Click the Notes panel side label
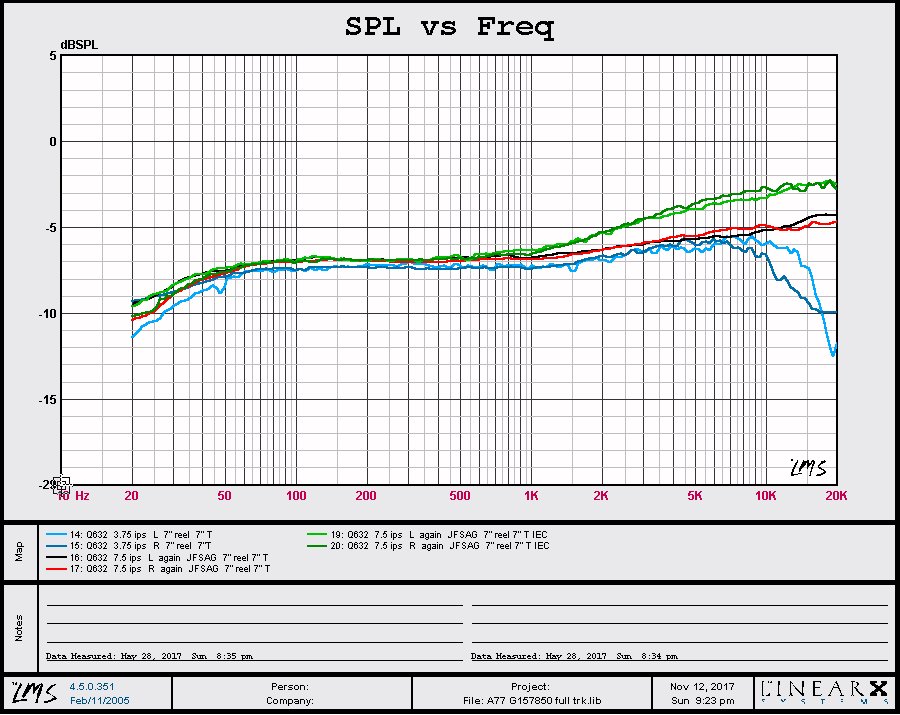900x715 pixels. click(18, 627)
